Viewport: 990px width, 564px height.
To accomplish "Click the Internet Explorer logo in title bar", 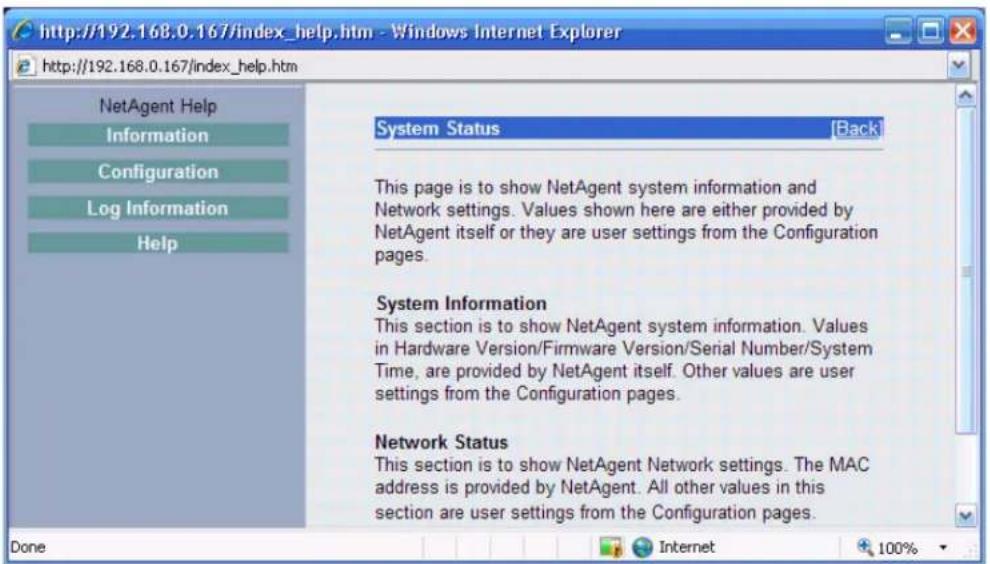I will 23,31.
